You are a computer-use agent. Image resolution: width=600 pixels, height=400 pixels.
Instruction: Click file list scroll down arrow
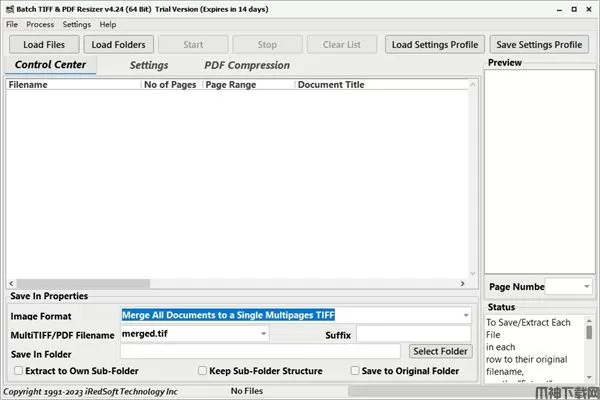tap(473, 273)
